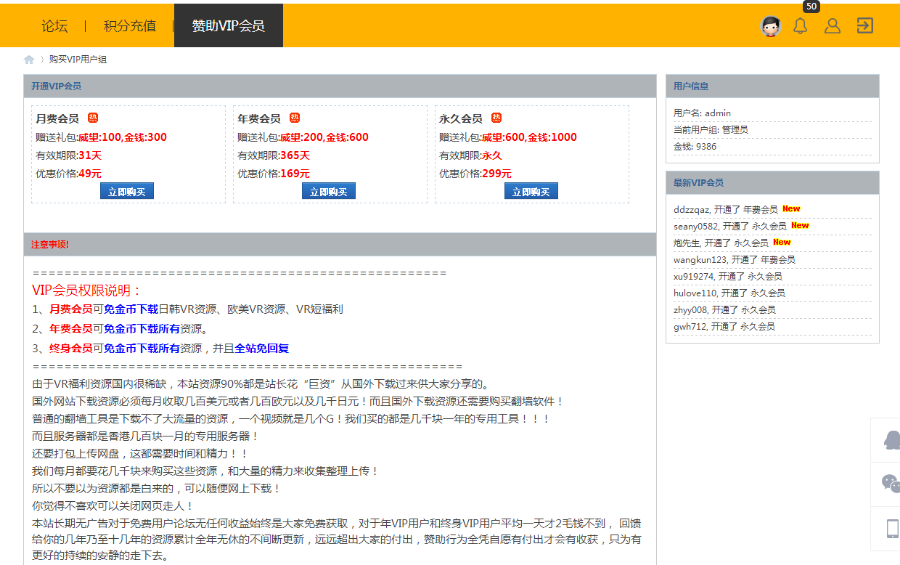Click the New badge beside seany0582
This screenshot has height=565, width=900.
800,226
